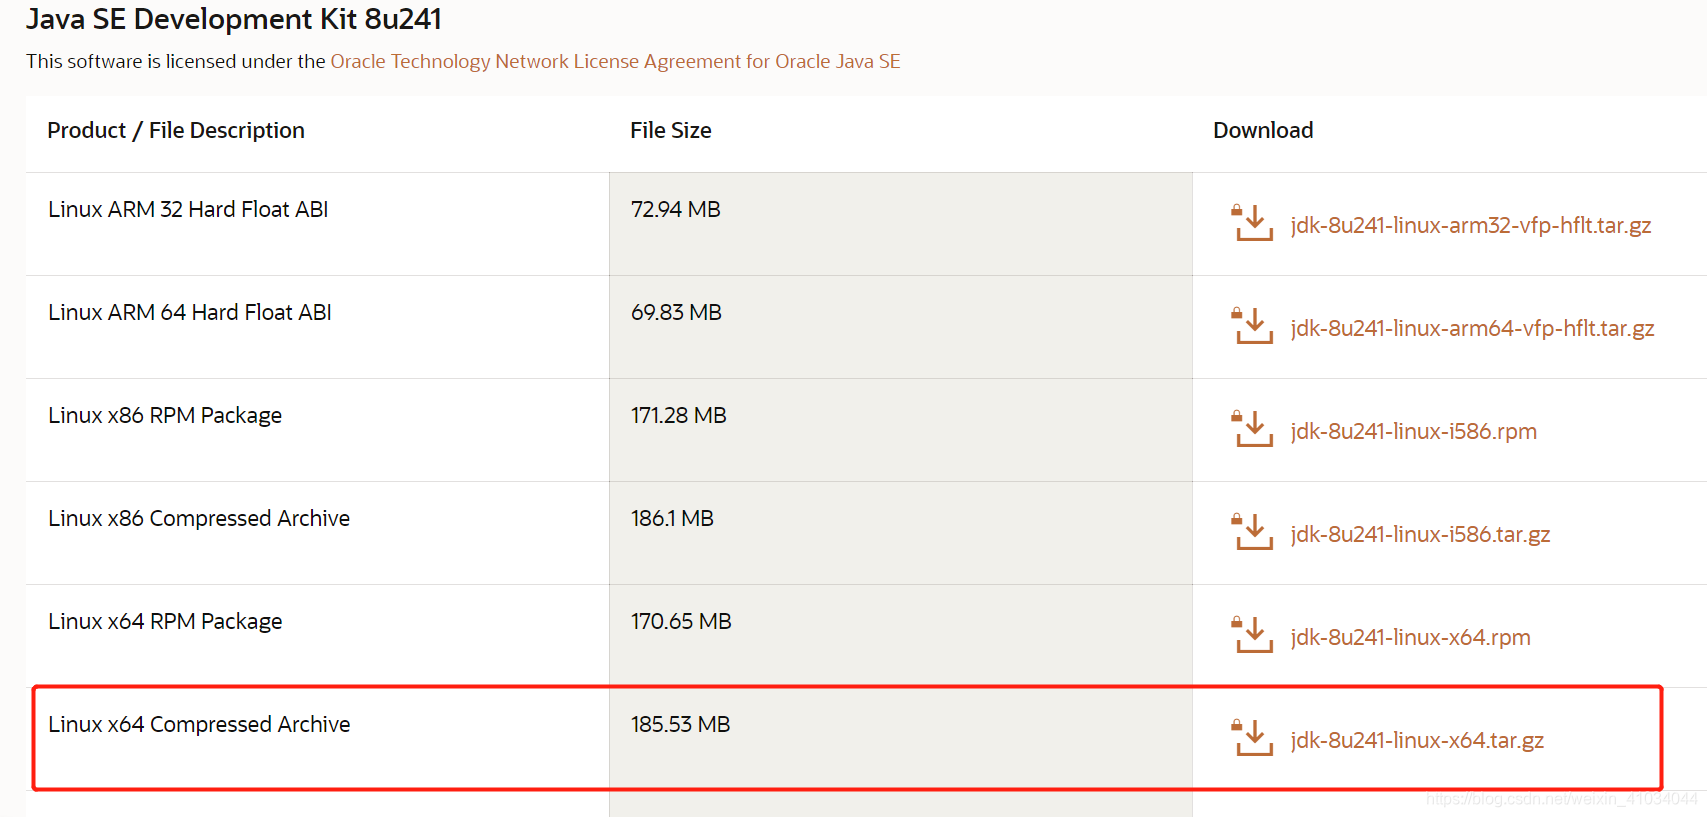Open the Oracle Technology Network License Agreement link

[615, 62]
